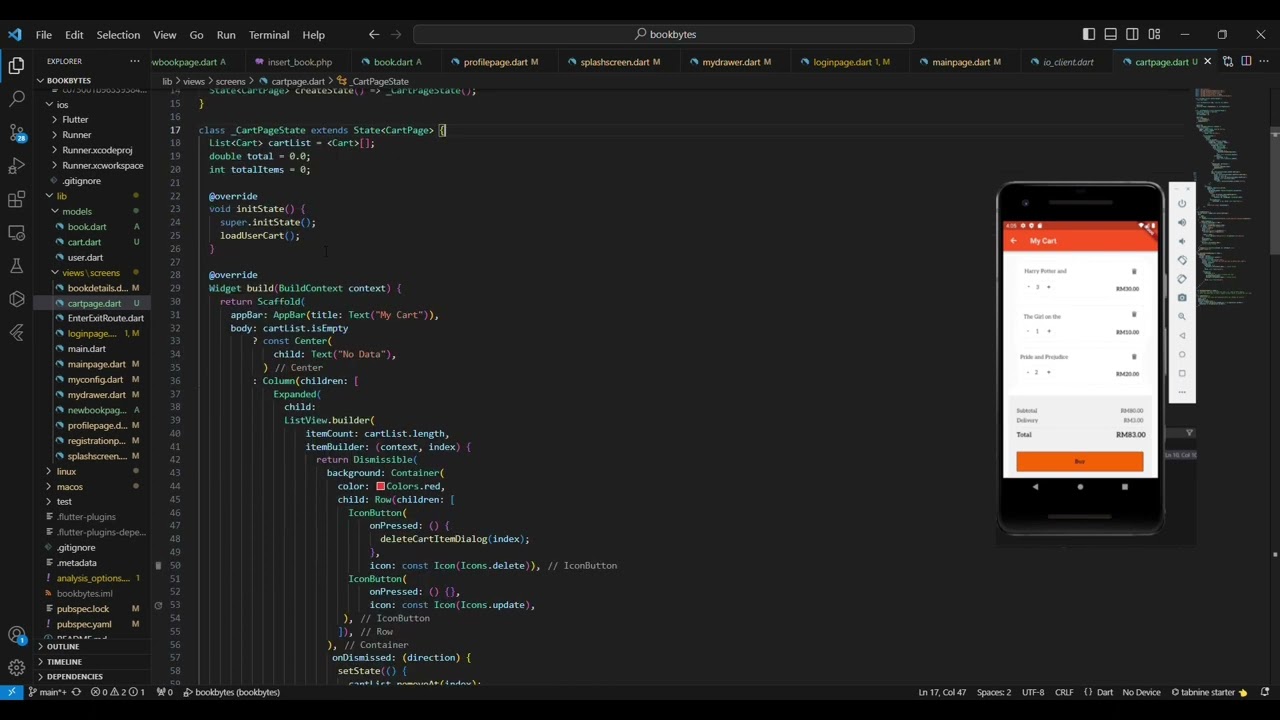Open the Run and Debug view
The height and width of the screenshot is (720, 1280).
[16, 166]
